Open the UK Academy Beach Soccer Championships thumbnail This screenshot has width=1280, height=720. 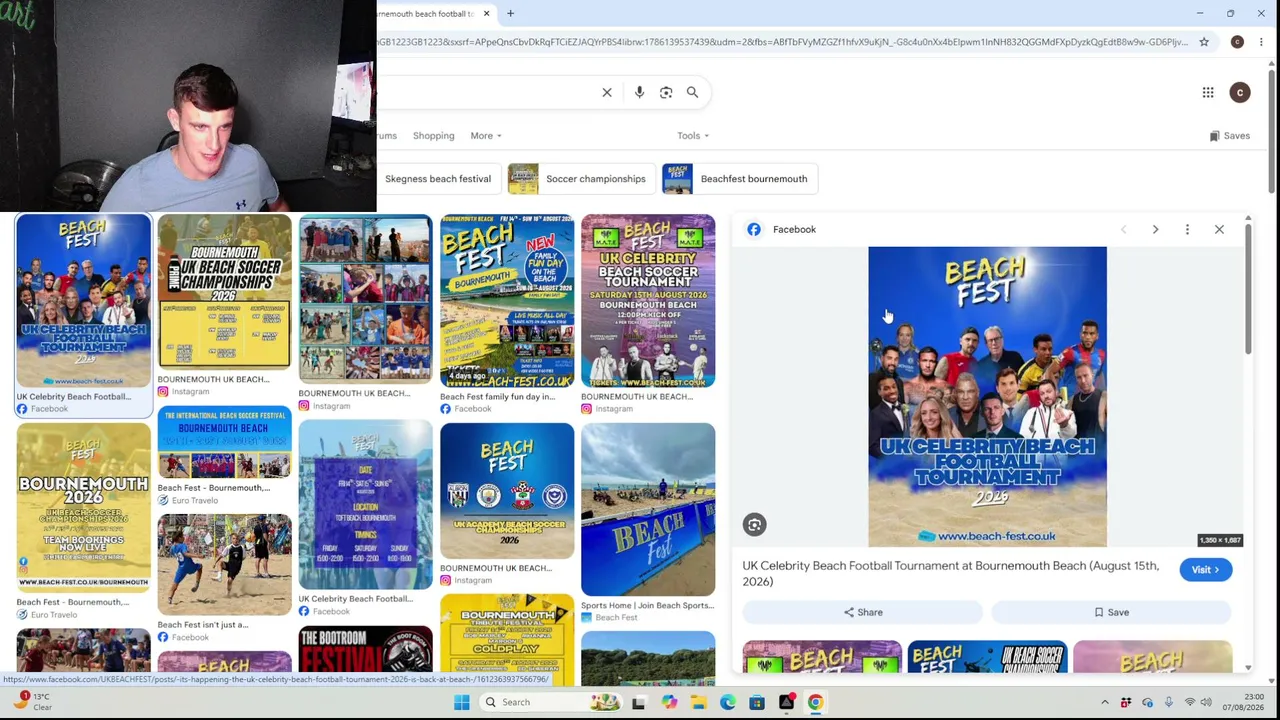507,491
